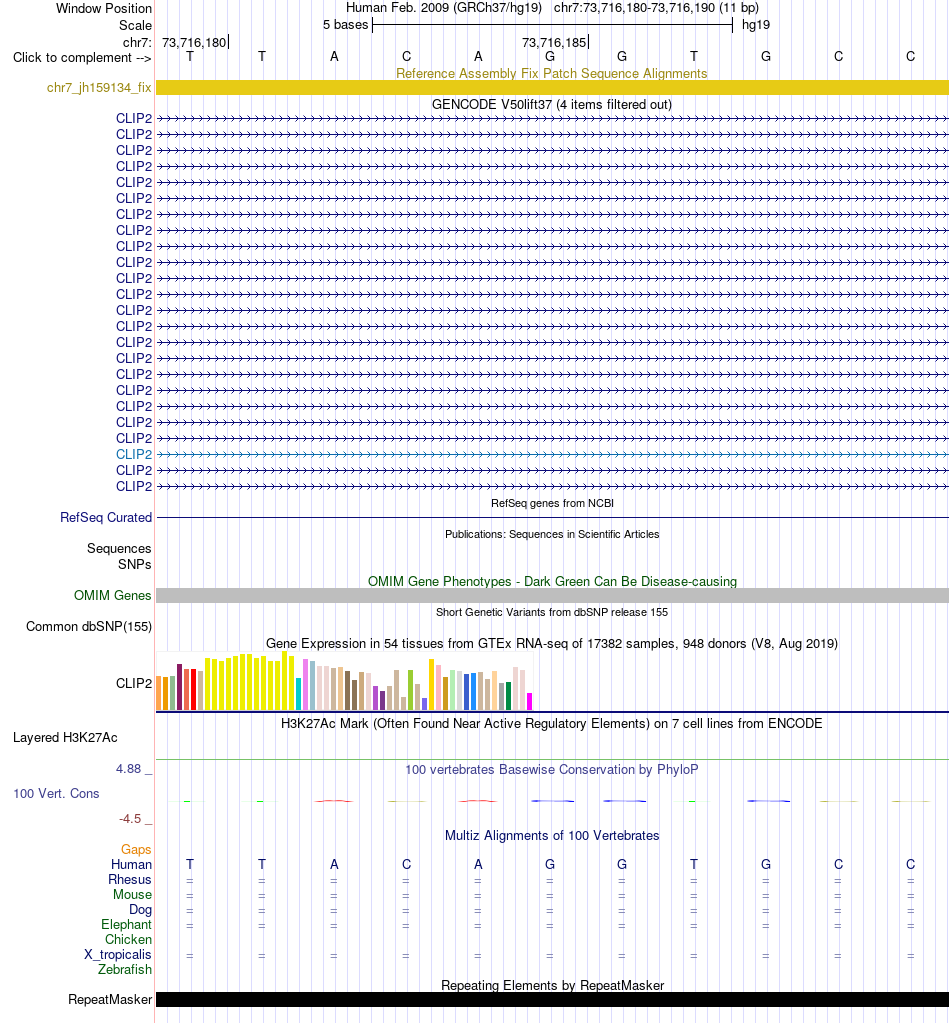Click the GTEx tissue expression bar chart

click(345, 680)
